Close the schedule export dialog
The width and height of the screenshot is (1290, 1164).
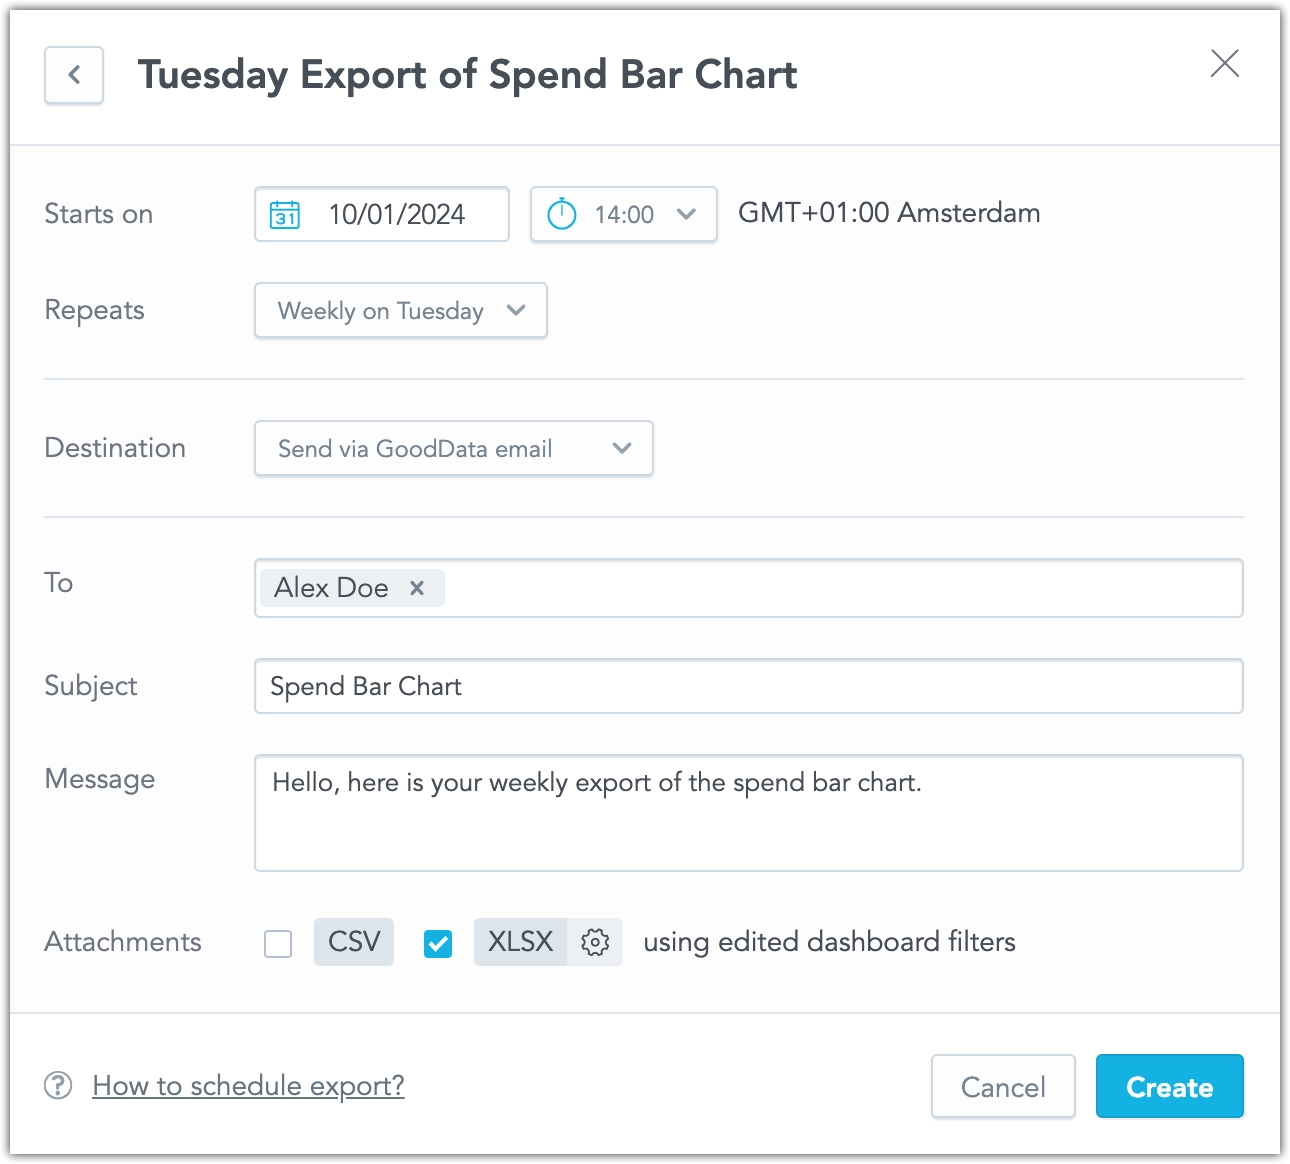click(1224, 64)
